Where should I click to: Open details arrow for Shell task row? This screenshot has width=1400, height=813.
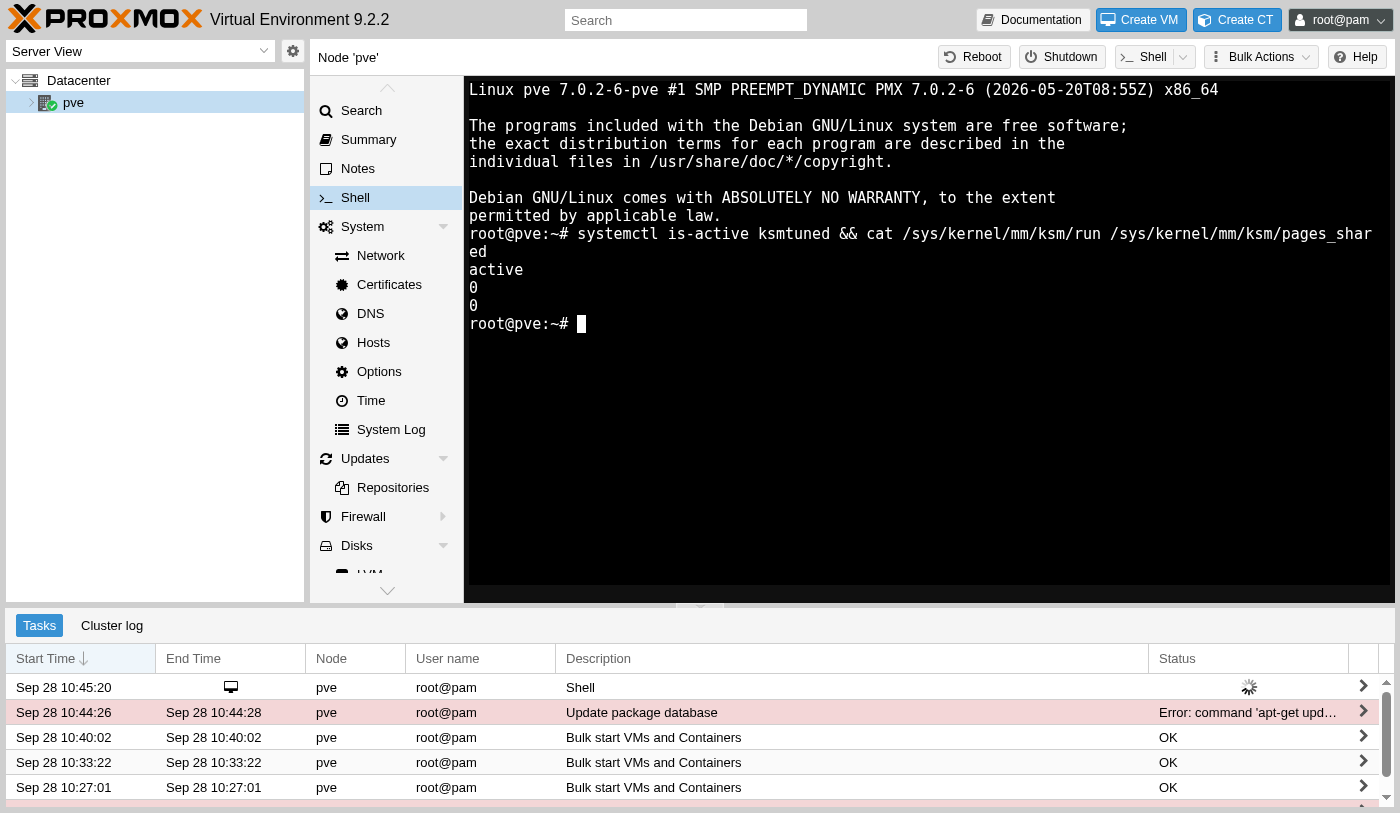[x=1363, y=686]
